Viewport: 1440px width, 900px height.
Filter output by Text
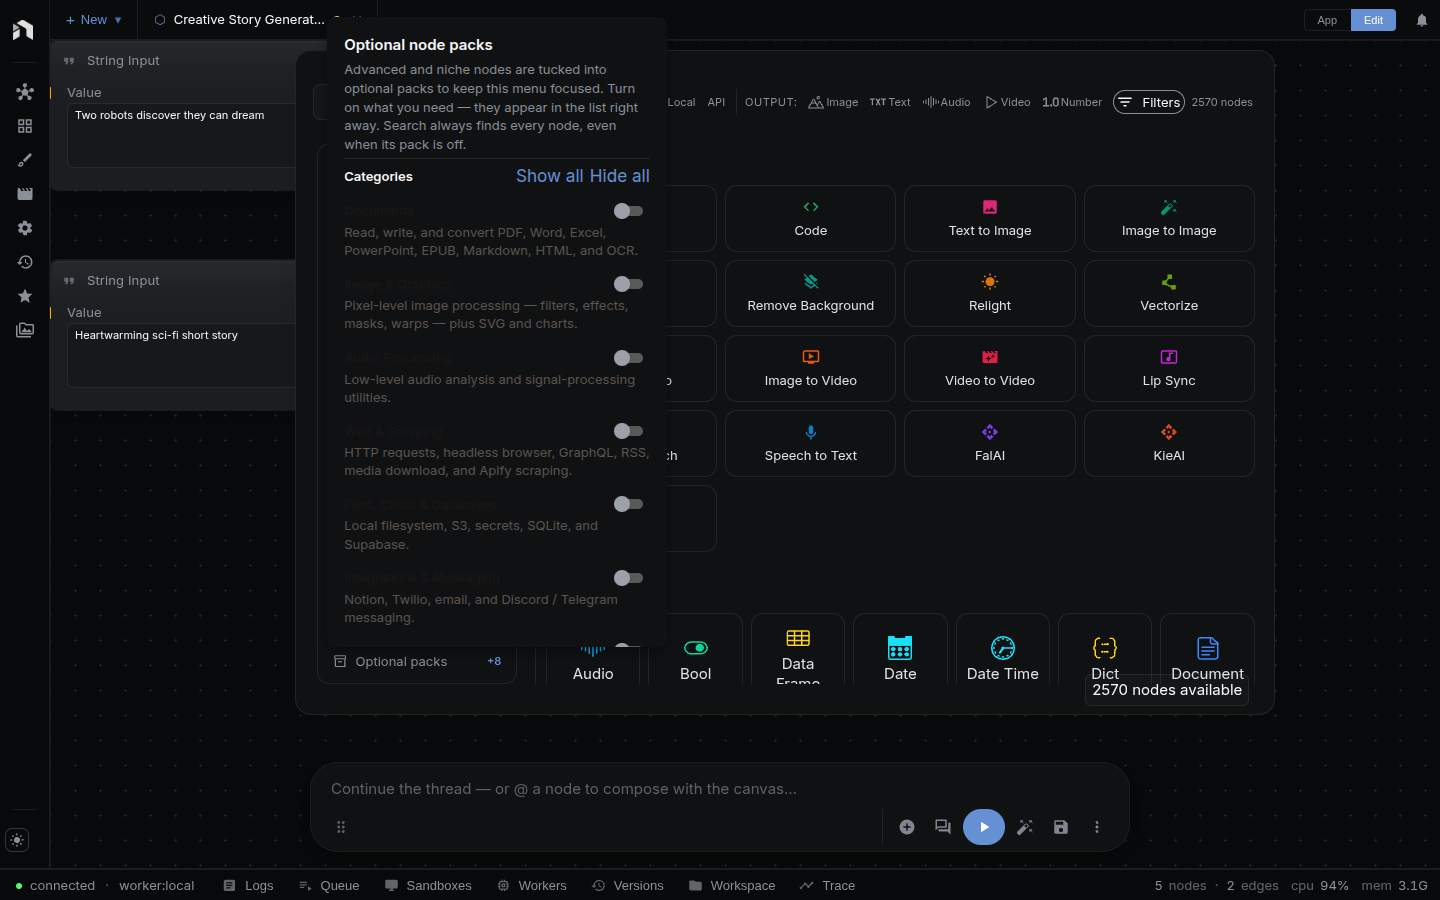coord(890,102)
